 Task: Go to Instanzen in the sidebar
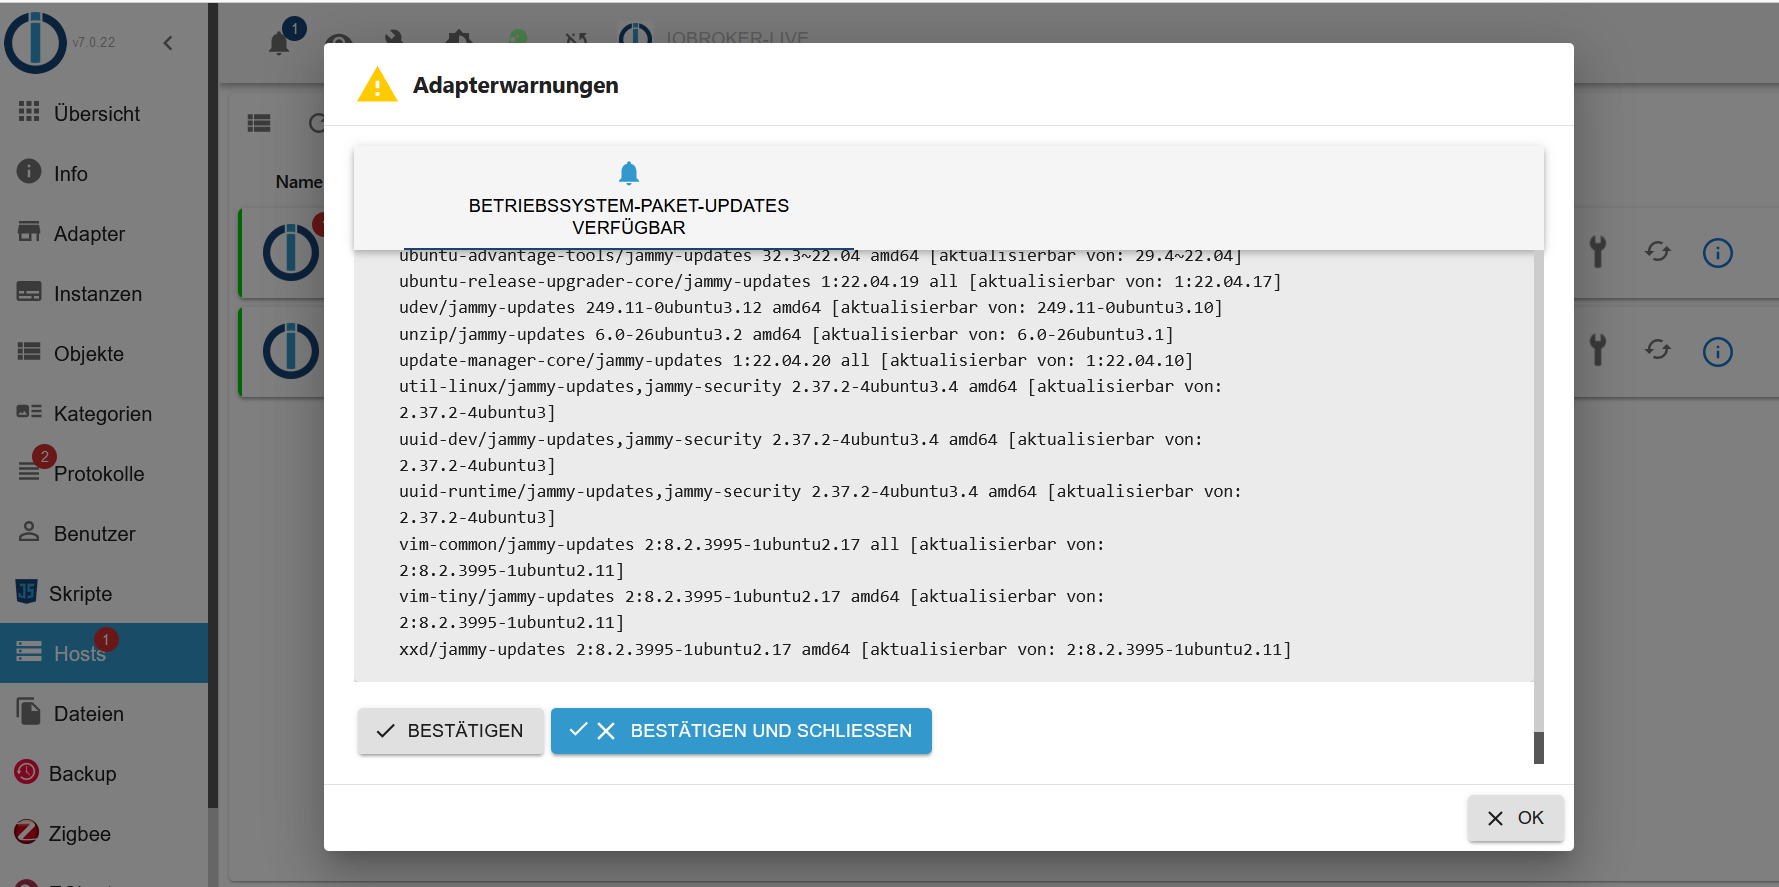click(x=97, y=293)
